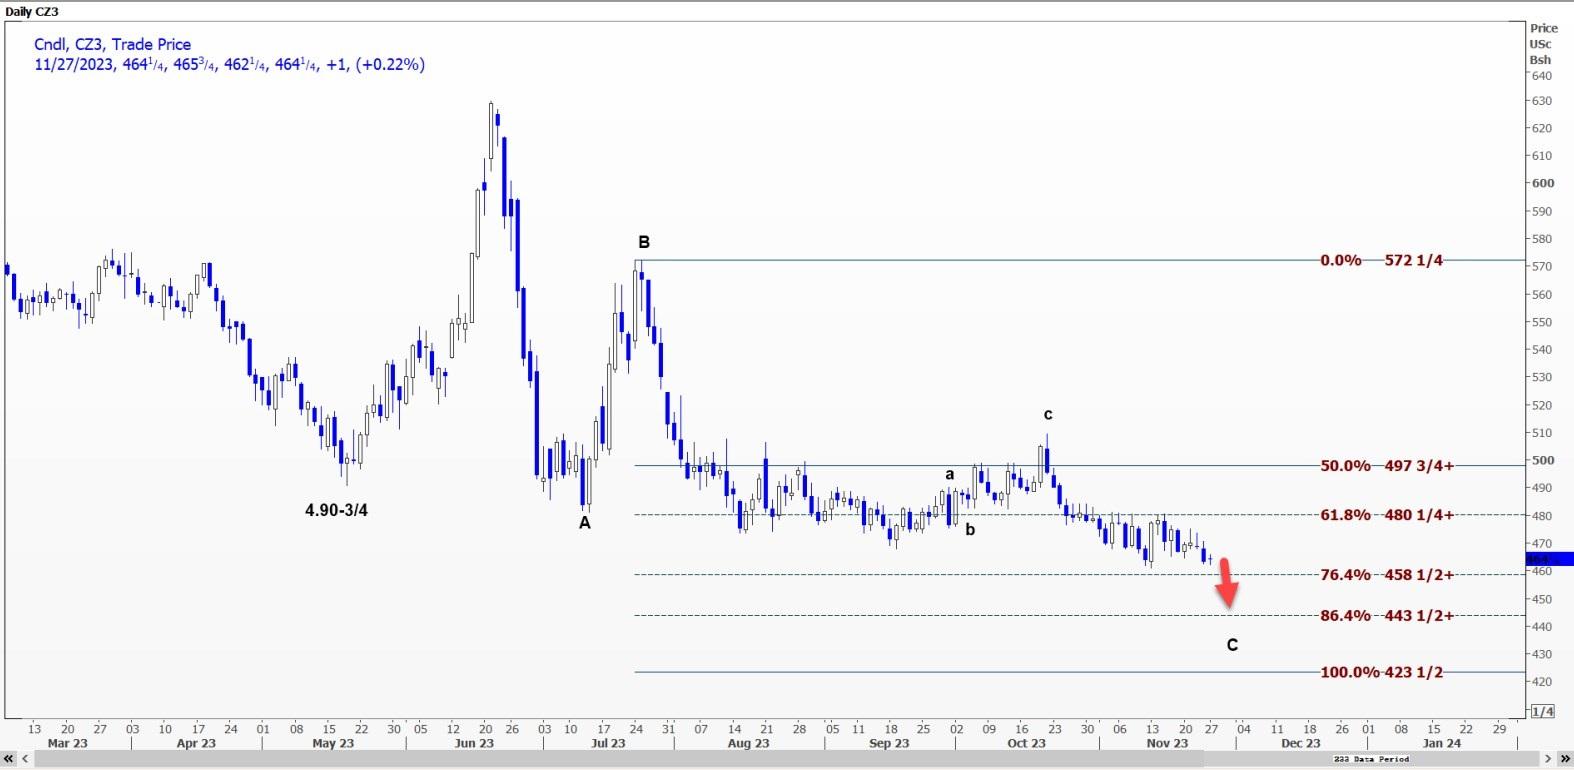Select the 'Cndl, CZ3, Trade Price' legend line
The width and height of the screenshot is (1574, 770).
click(112, 44)
